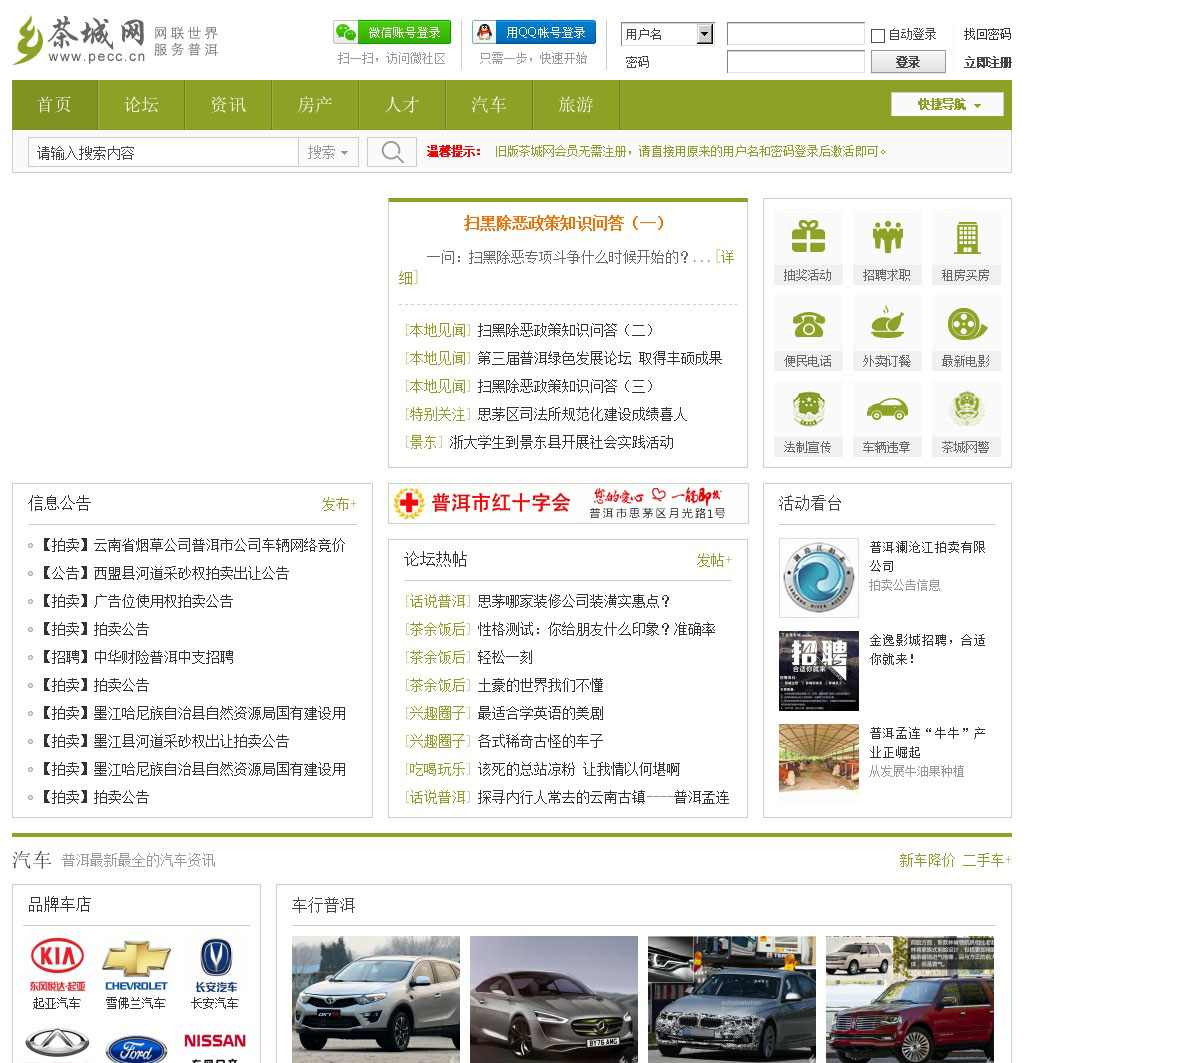Open the 搜索 category dropdown

[328, 152]
